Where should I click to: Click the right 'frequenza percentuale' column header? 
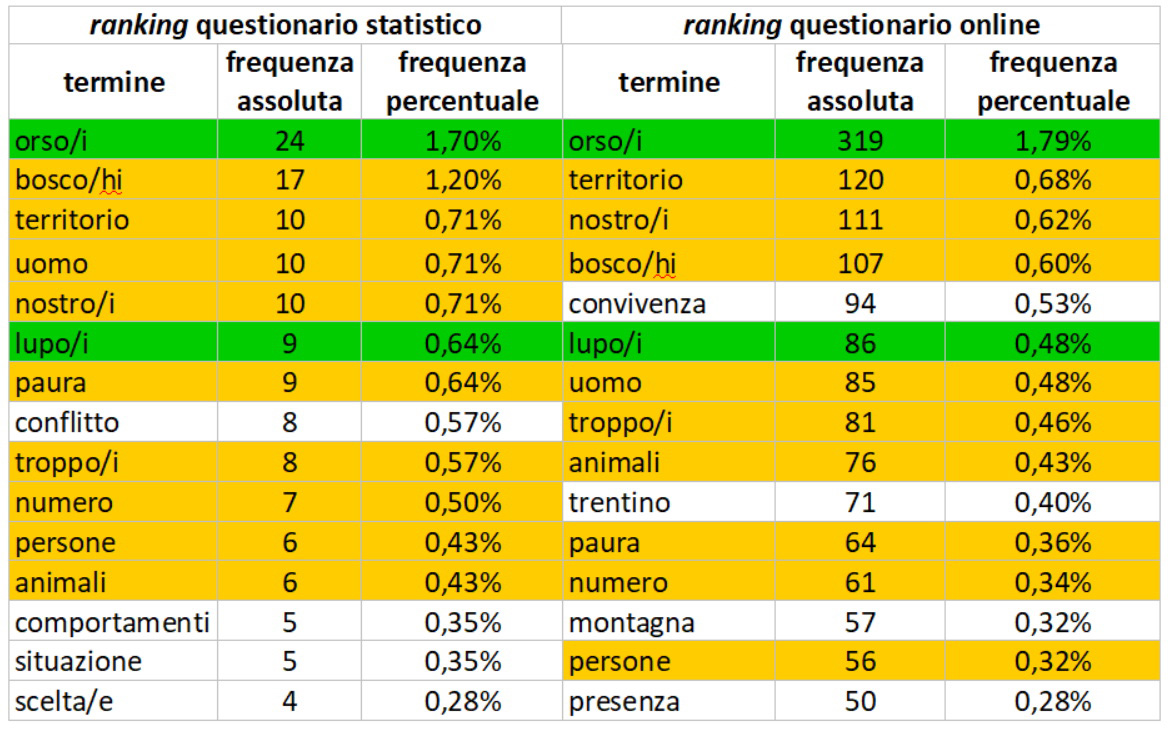point(1052,81)
